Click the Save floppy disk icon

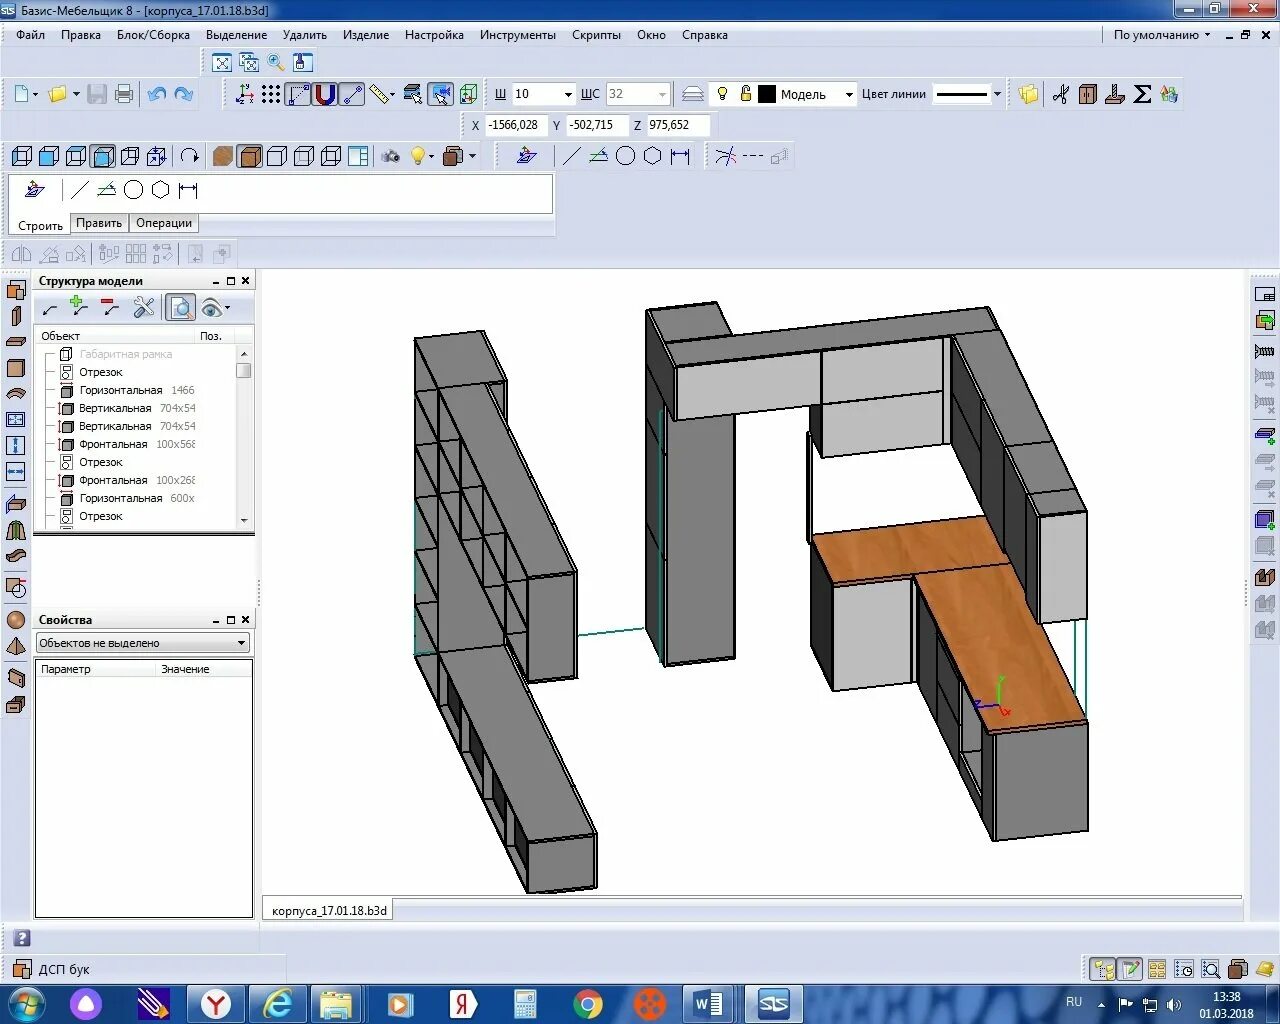click(x=97, y=94)
